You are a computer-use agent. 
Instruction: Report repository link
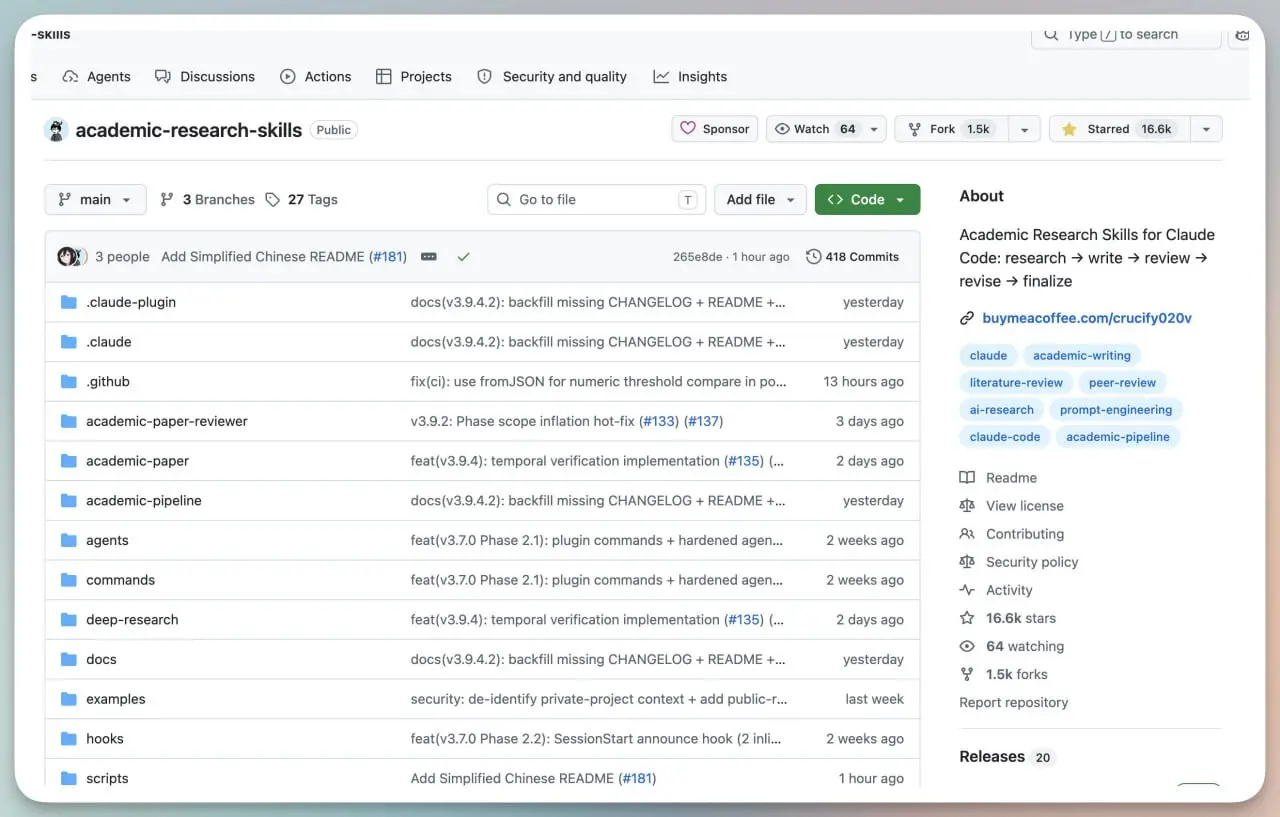coord(1013,702)
